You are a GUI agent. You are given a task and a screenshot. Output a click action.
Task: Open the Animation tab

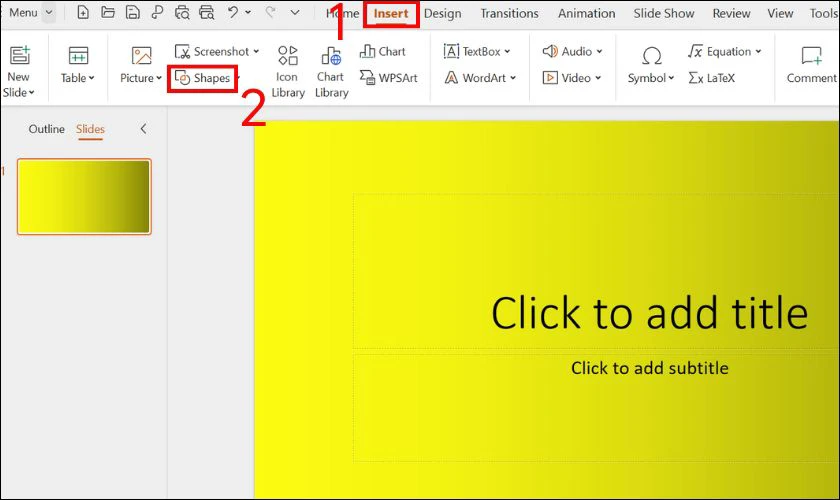tap(587, 13)
